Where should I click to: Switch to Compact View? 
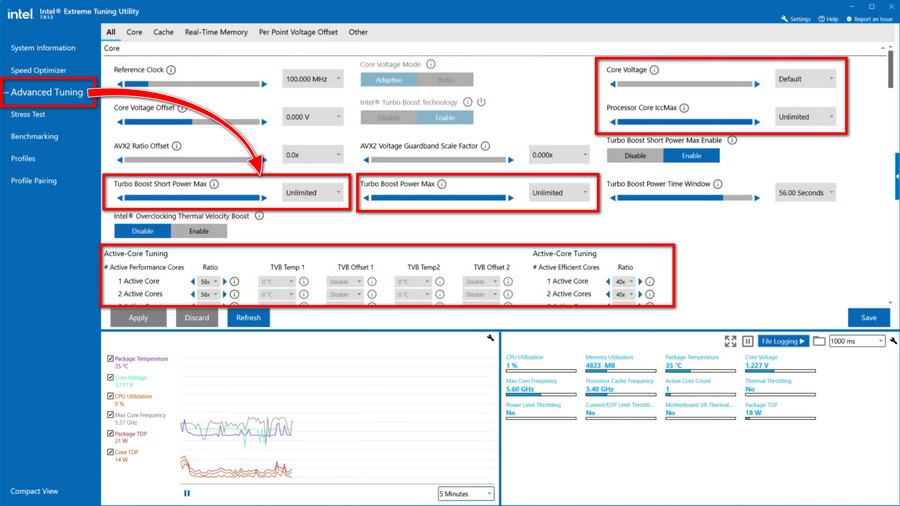click(x=34, y=491)
